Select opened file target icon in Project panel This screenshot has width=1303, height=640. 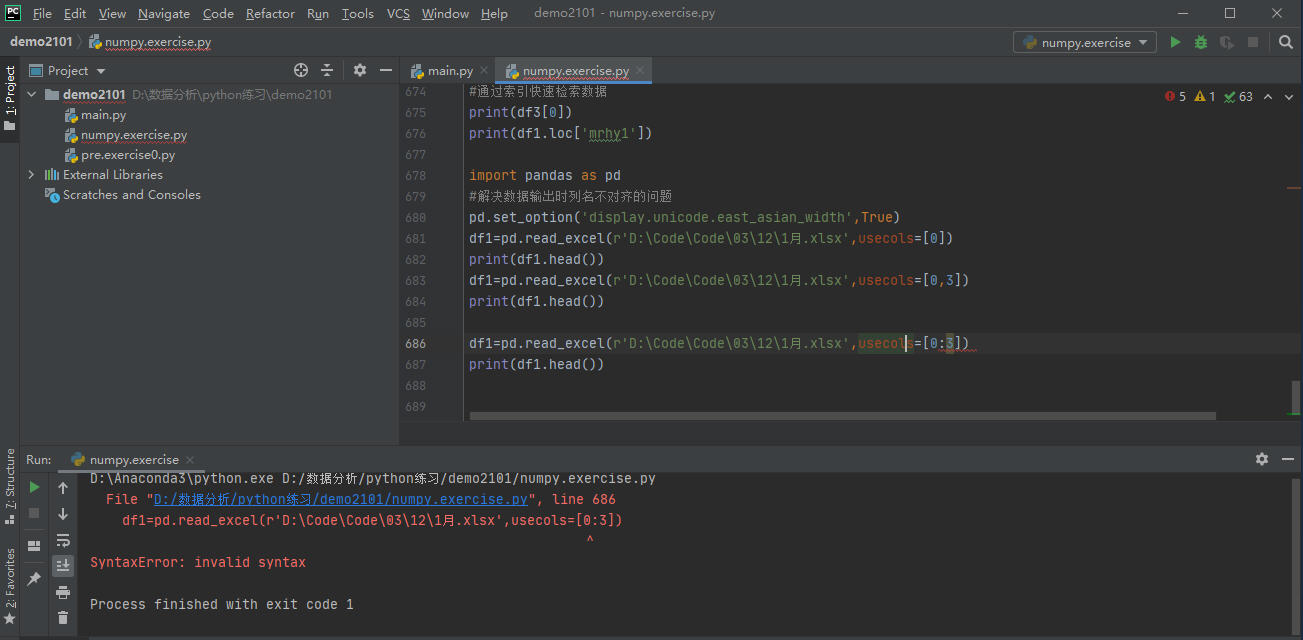tap(301, 70)
